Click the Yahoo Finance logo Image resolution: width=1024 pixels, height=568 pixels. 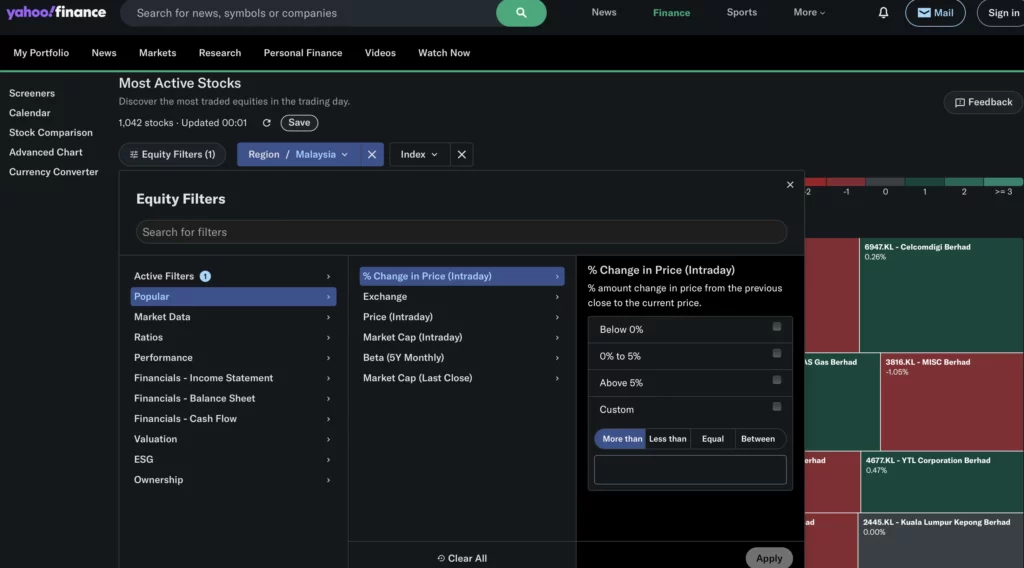point(56,12)
